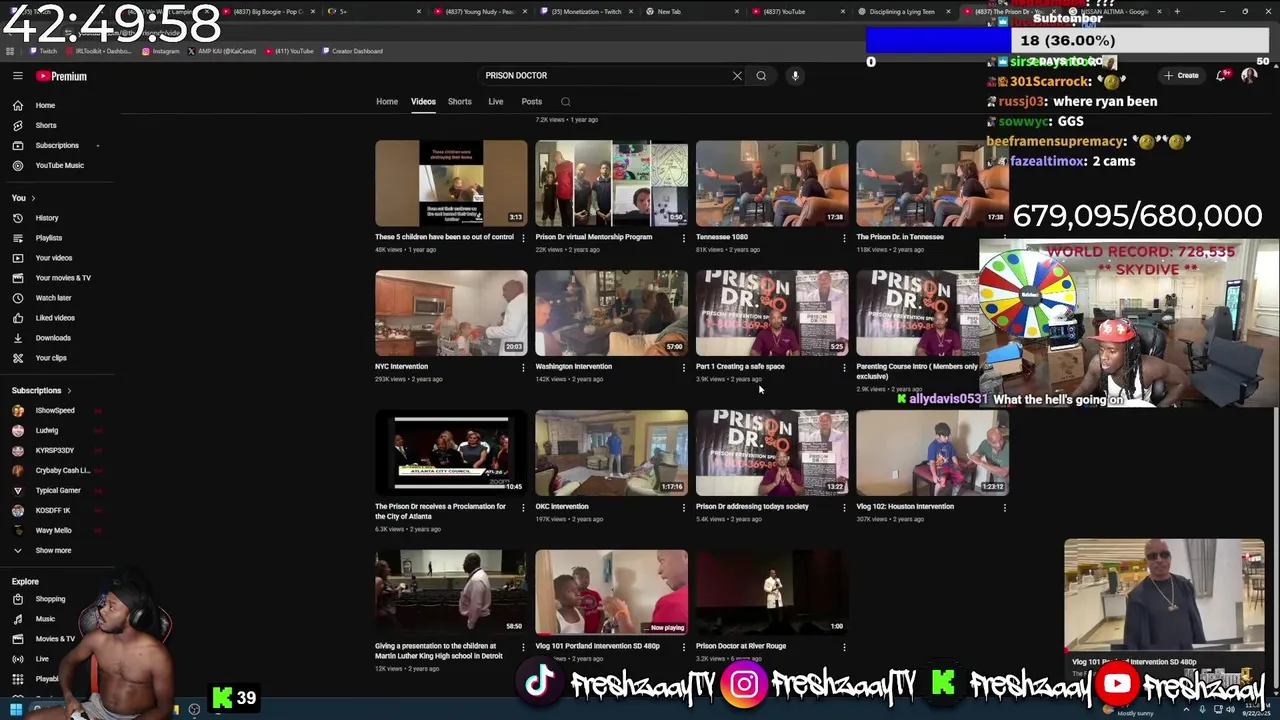Screen dimensions: 1280x720
Task: Play the Washington Intervention thumbnail
Action: point(611,313)
